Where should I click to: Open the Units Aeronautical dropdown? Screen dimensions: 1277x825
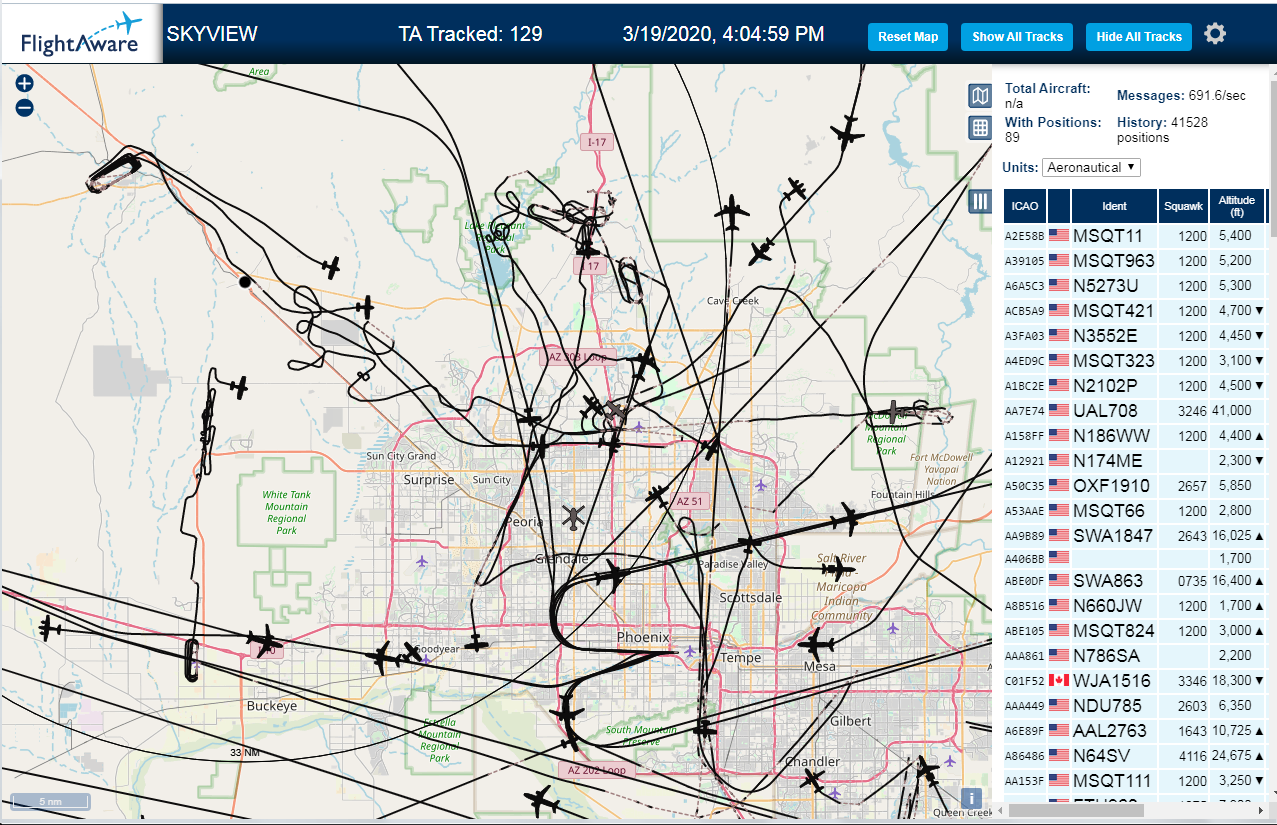tap(1091, 167)
